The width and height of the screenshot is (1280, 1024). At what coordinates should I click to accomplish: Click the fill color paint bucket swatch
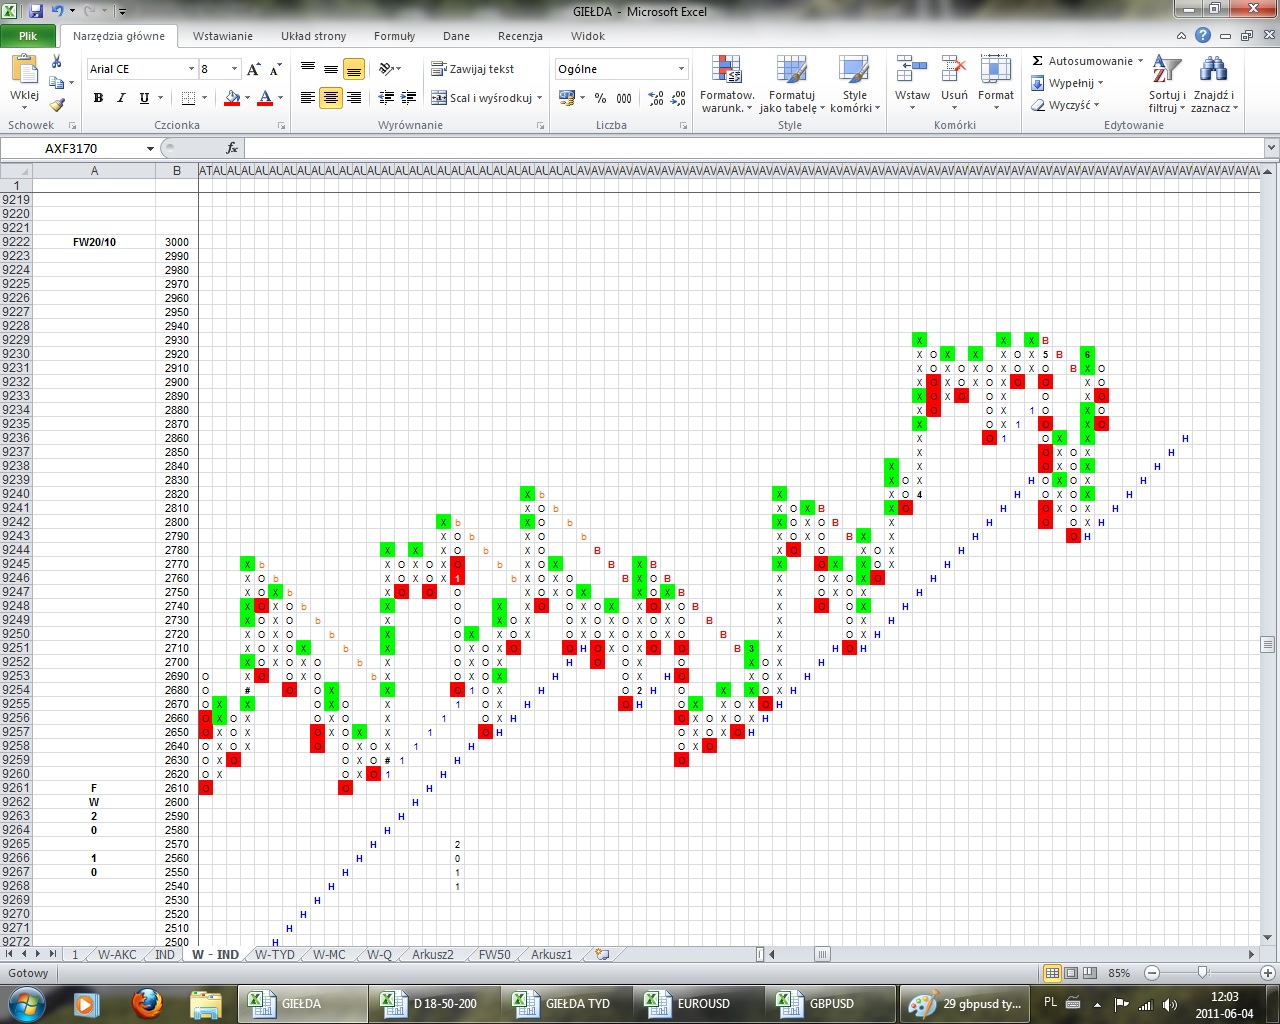pos(232,98)
